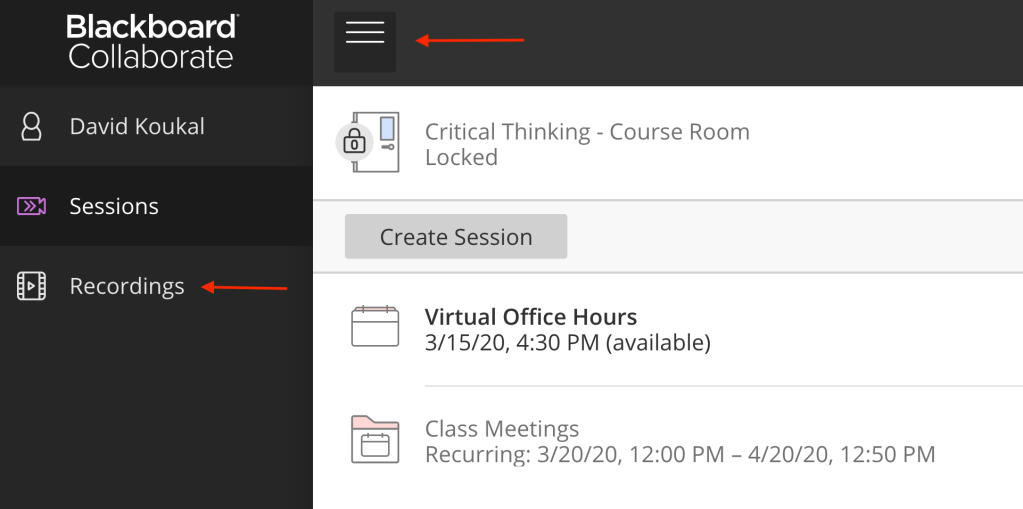Click the Virtual Office Hours calendar icon
Screen dimensions: 1023x509
coord(375,327)
